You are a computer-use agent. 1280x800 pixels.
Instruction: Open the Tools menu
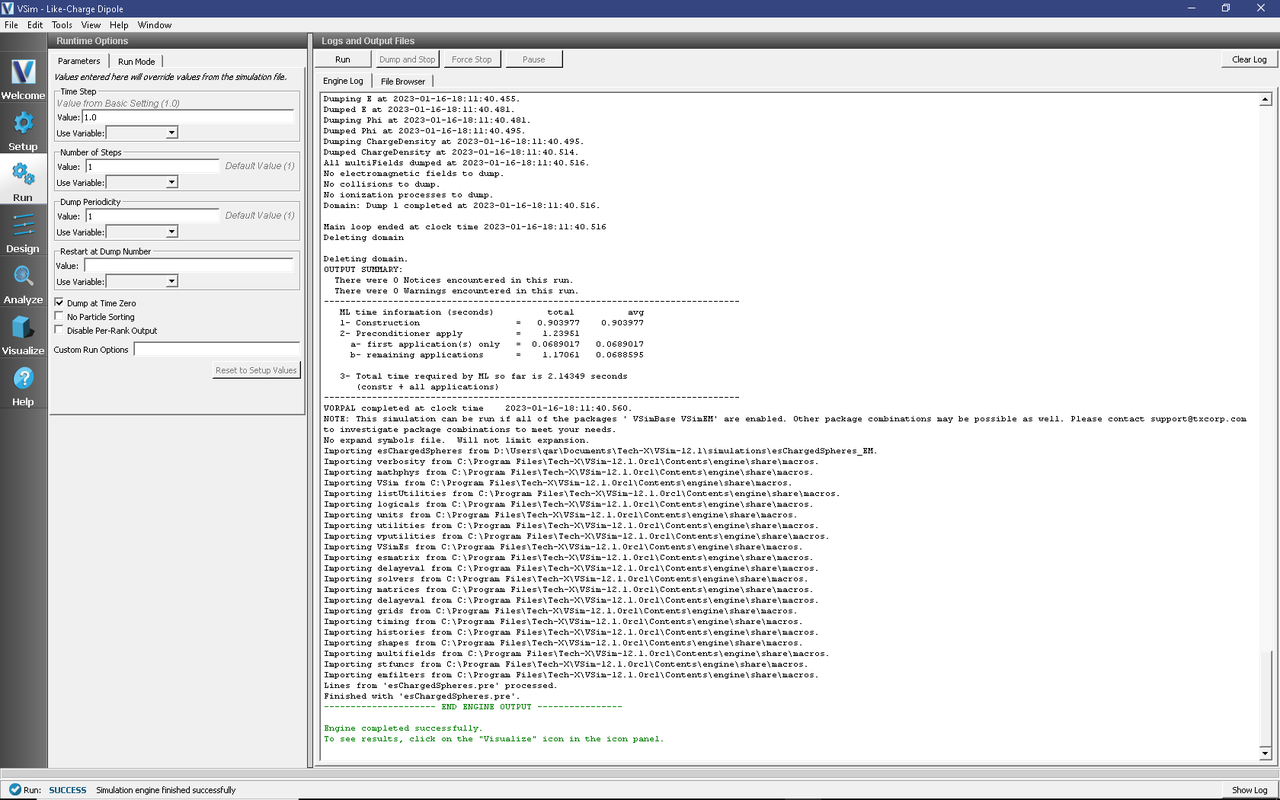point(62,25)
